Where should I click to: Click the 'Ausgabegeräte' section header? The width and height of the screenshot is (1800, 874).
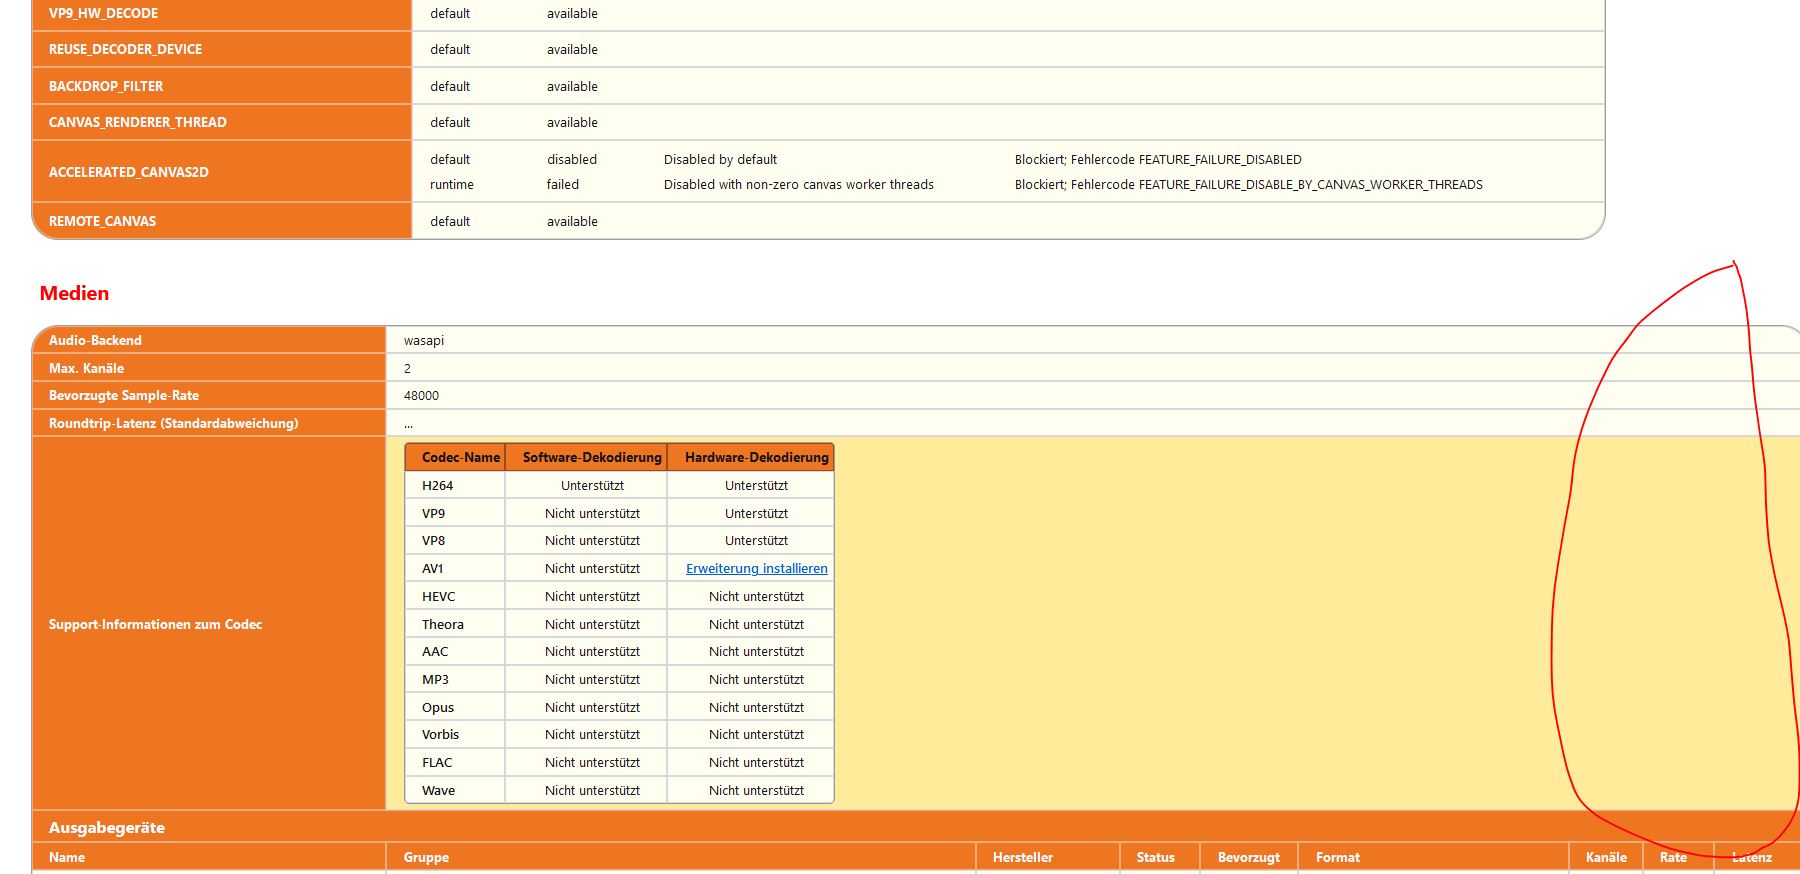[107, 828]
